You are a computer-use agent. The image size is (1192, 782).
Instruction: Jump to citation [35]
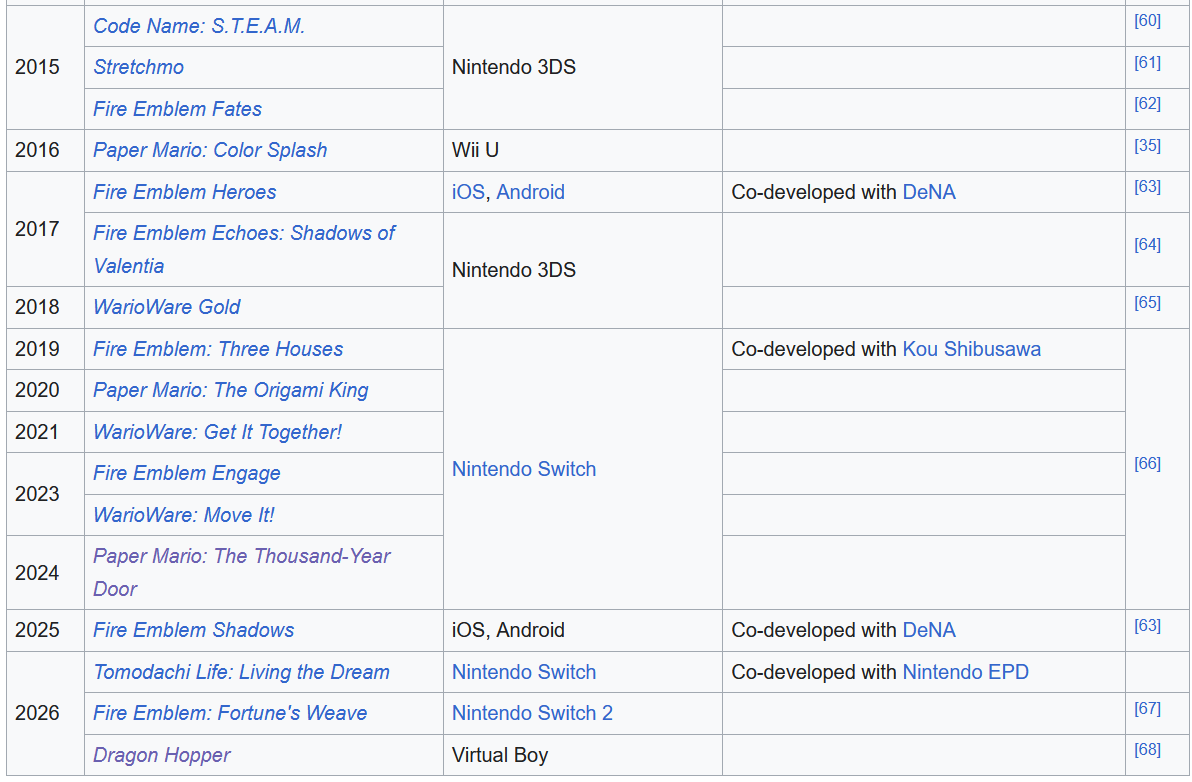tap(1147, 145)
